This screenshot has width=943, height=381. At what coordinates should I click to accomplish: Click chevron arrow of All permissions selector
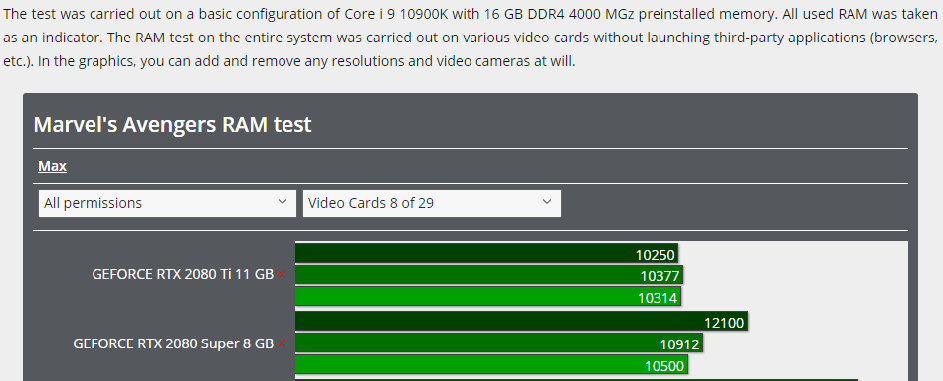pyautogui.click(x=282, y=202)
